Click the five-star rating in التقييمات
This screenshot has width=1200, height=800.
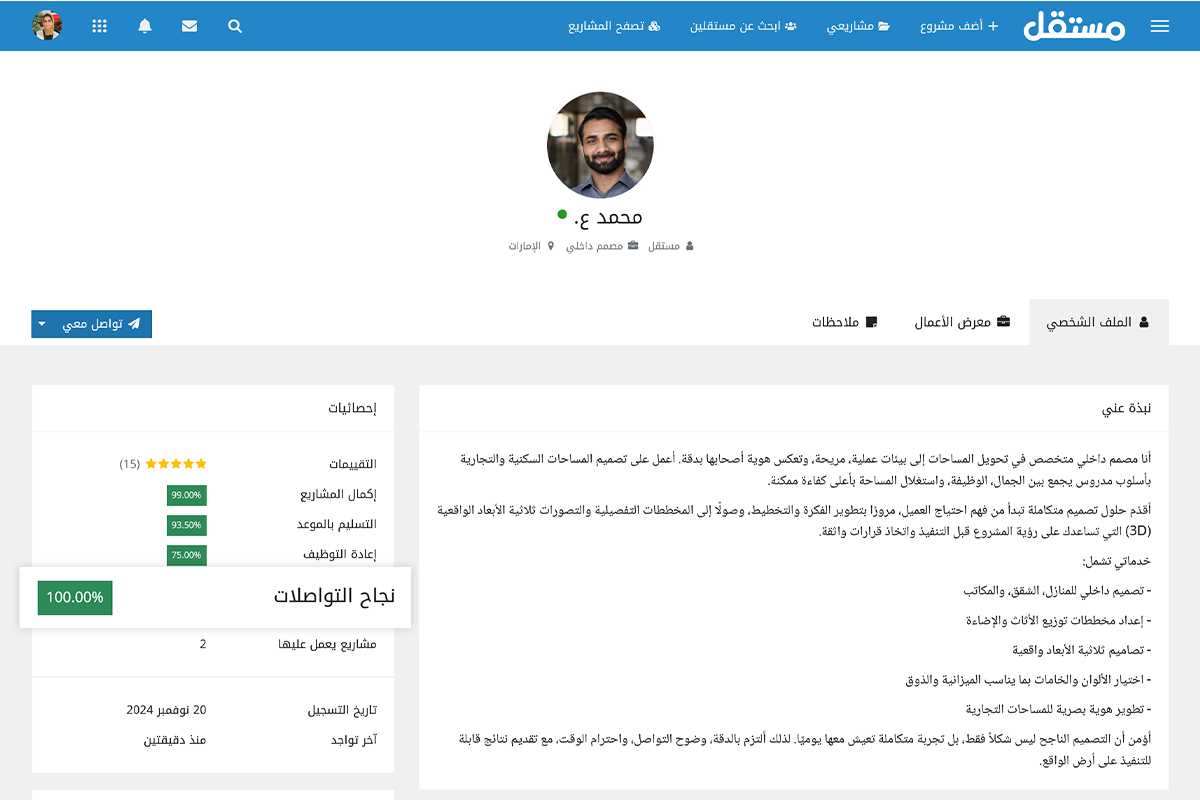pos(176,464)
